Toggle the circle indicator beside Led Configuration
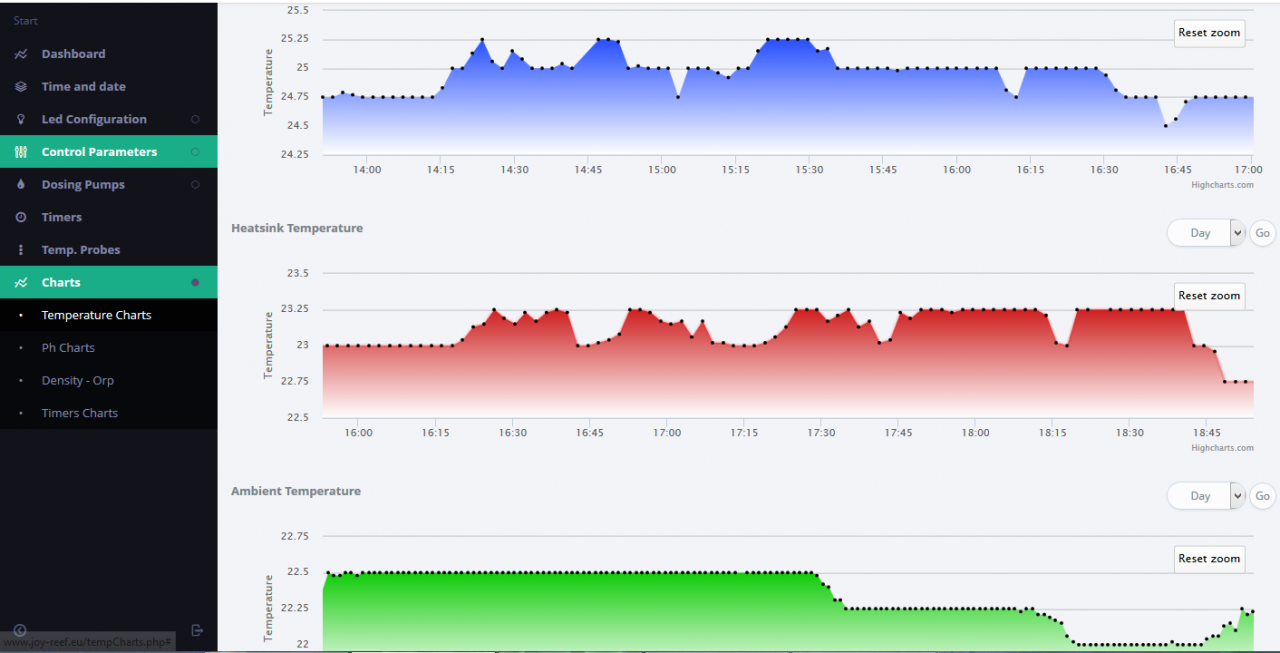The height and width of the screenshot is (653, 1280). pyautogui.click(x=195, y=119)
